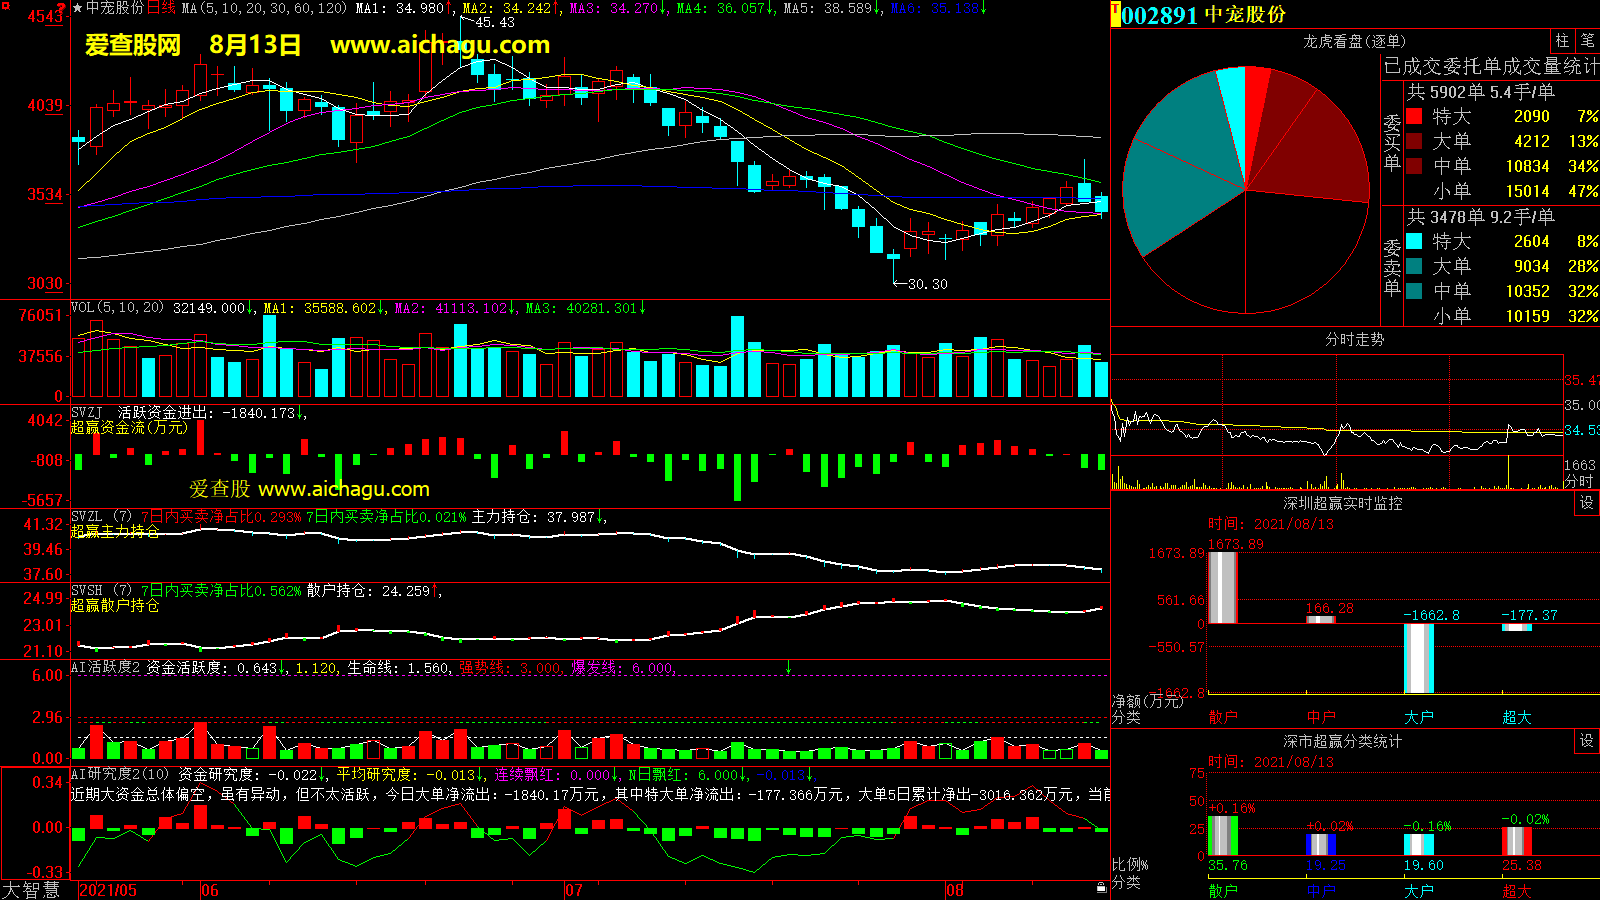Image resolution: width=1600 pixels, height=900 pixels.
Task: Click the cyan 特大 sell order swatch
Action: 1414,241
